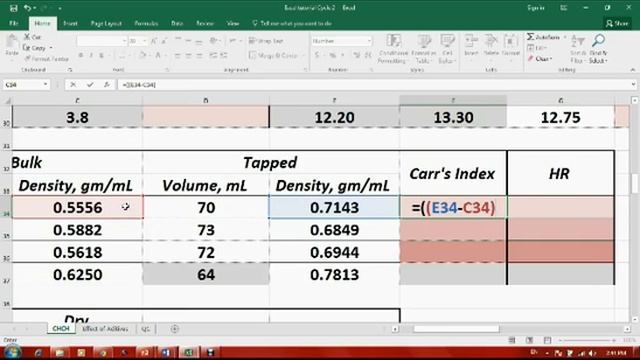Switch to the Formulas ribbon tab
Image resolution: width=640 pixels, height=360 pixels.
pos(146,23)
